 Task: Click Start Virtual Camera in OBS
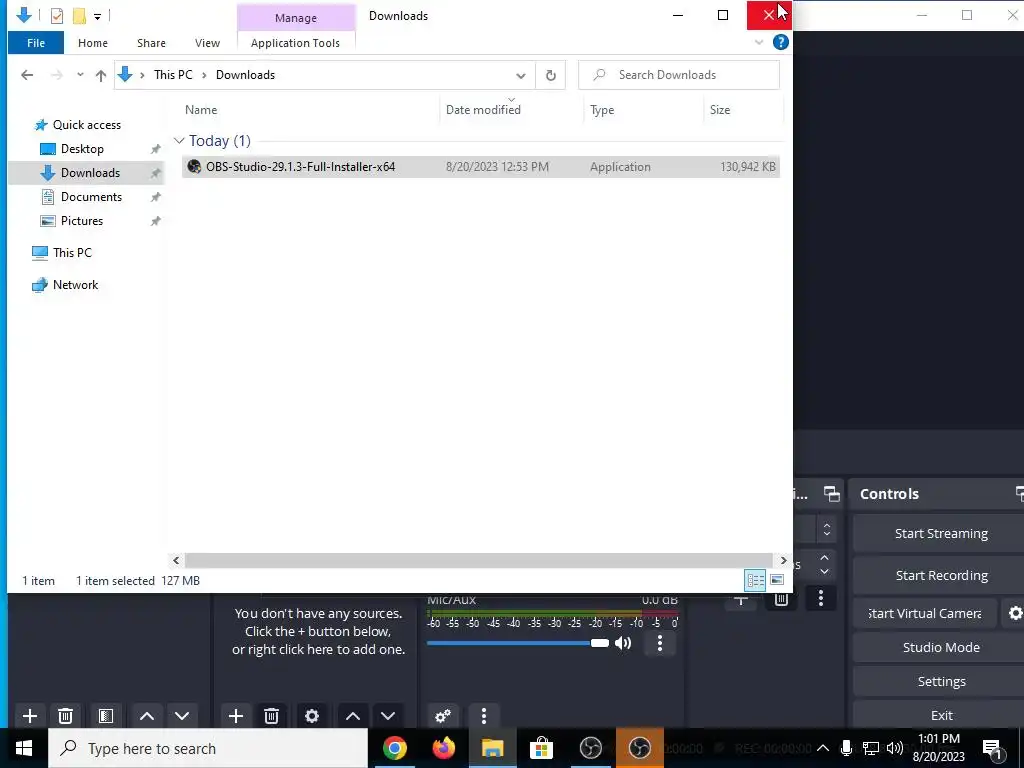pos(925,613)
